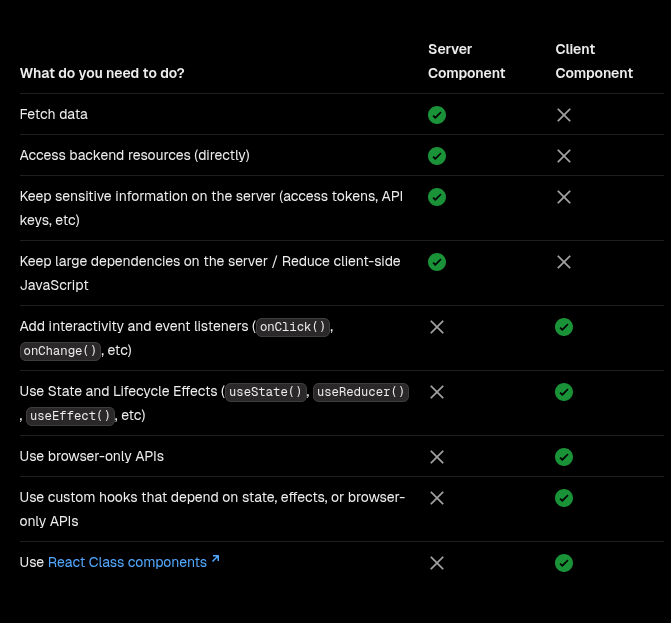Click external arrow icon beside React Class components

pos(216,559)
